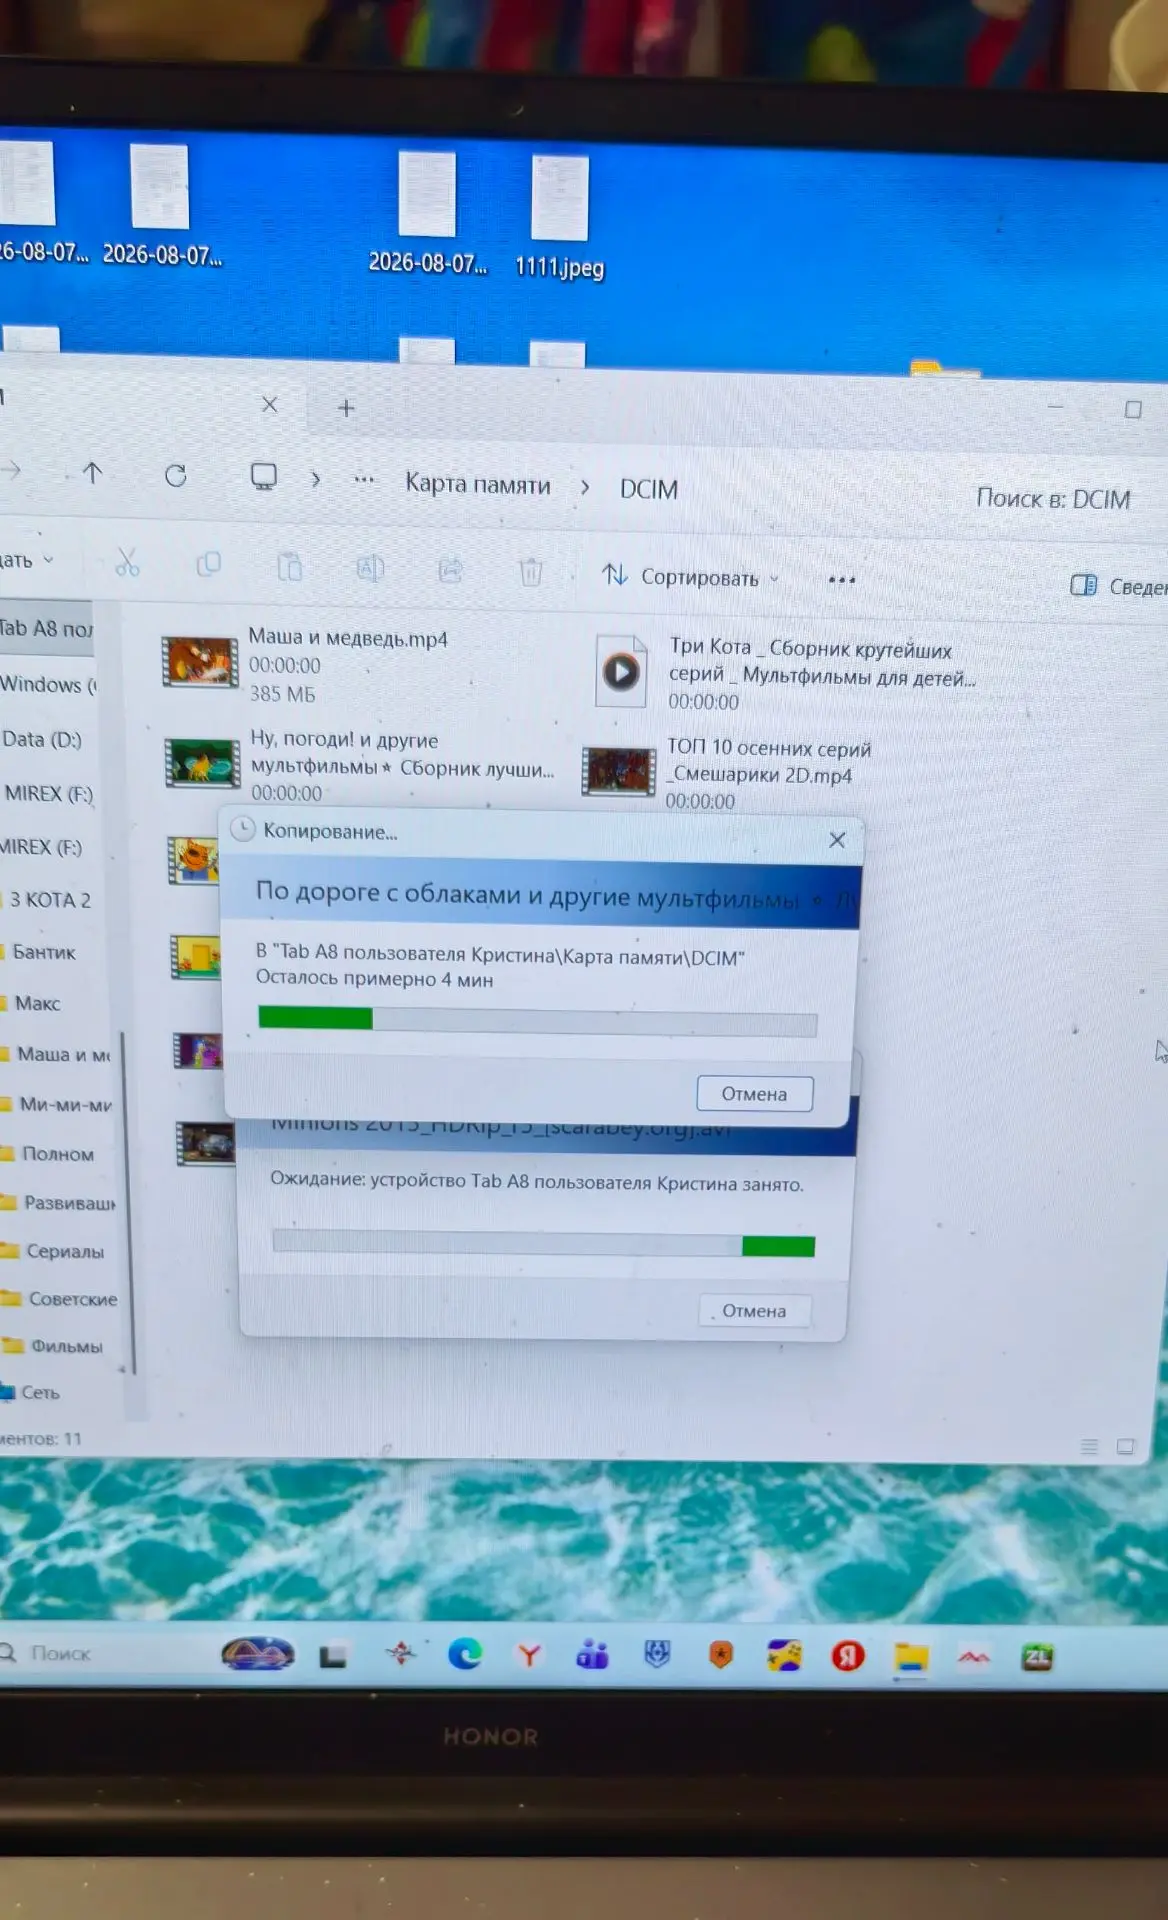The image size is (1168, 1920).
Task: Click the Delete trash icon
Action: coord(531,572)
